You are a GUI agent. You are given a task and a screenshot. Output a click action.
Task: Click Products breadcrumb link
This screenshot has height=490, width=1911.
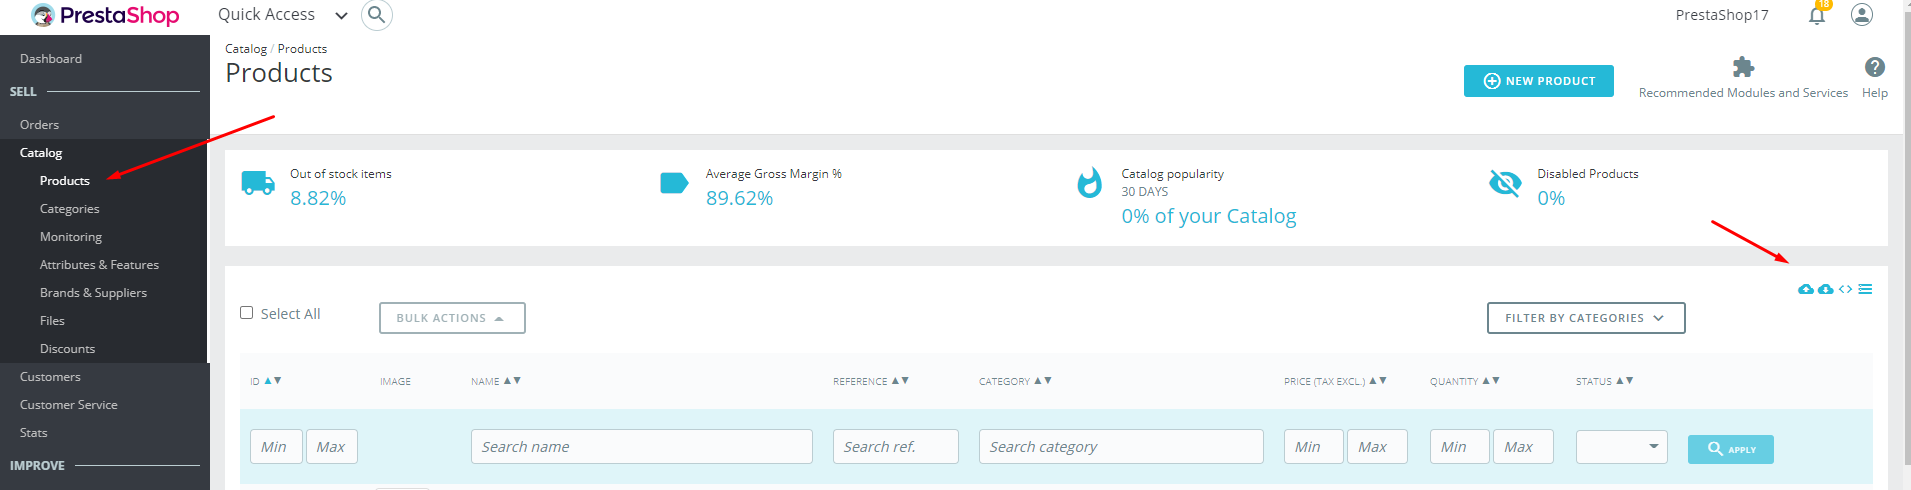pyautogui.click(x=302, y=49)
